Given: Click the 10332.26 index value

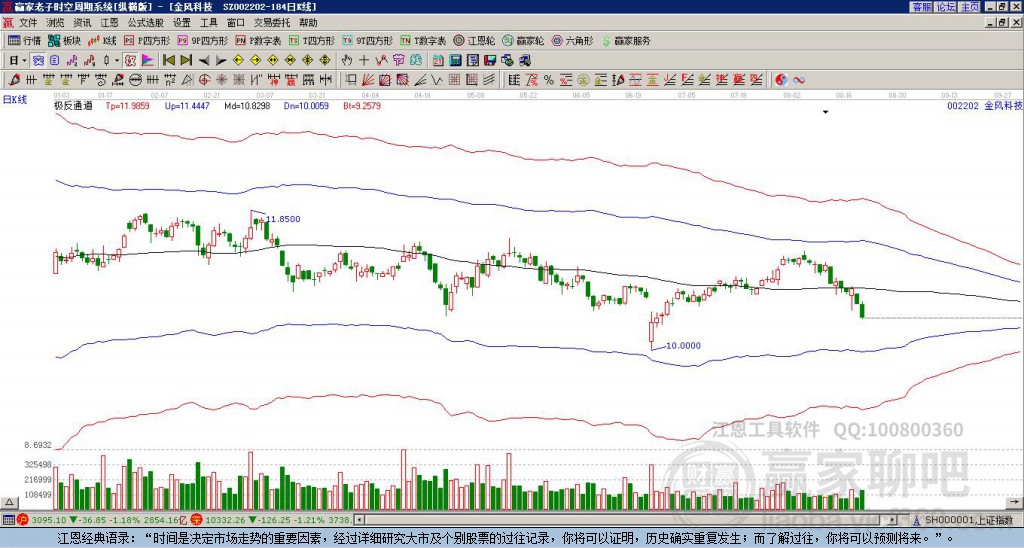Looking at the screenshot, I should [224, 520].
